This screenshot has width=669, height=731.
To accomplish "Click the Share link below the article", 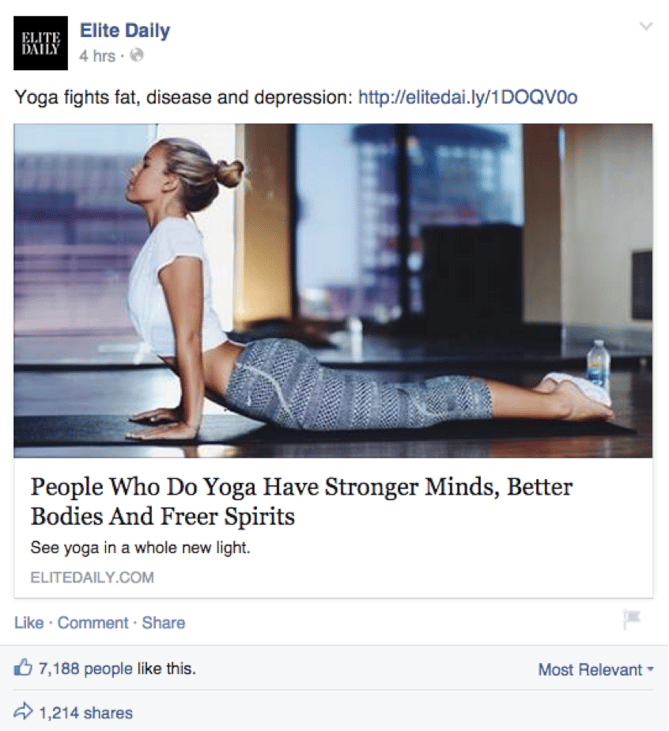I will pos(164,623).
